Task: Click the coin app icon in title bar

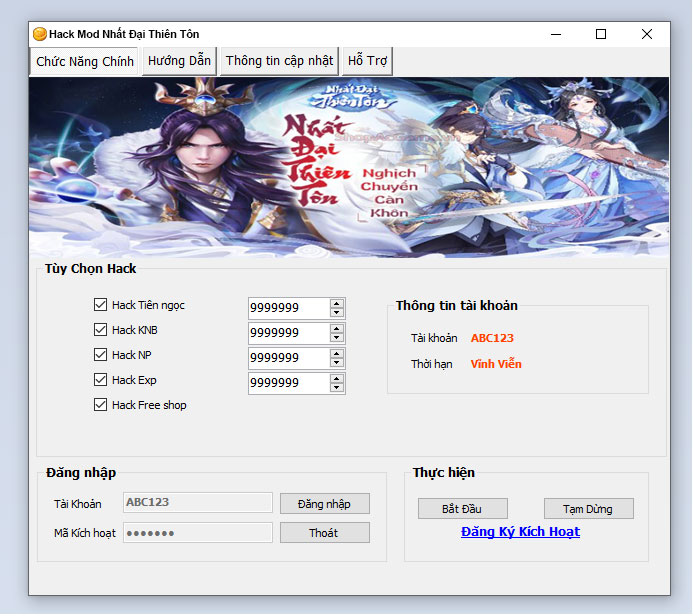Action: click(x=40, y=34)
